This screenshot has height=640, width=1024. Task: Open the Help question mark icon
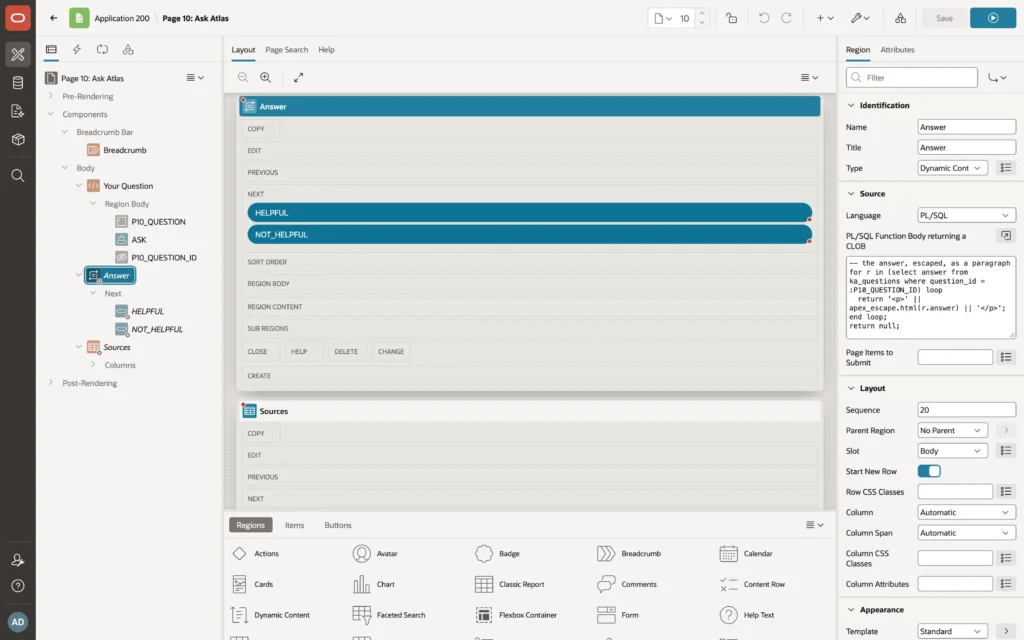click(18, 586)
